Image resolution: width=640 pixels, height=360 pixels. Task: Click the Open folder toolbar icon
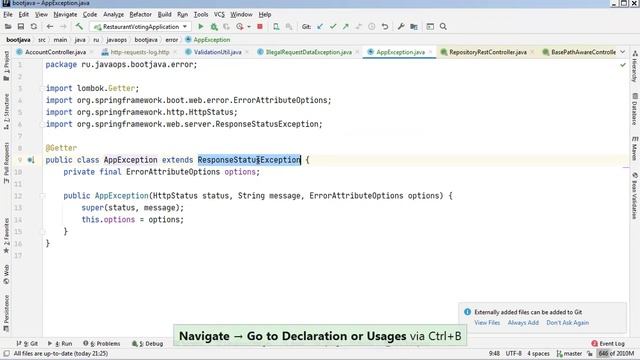pos(8,27)
